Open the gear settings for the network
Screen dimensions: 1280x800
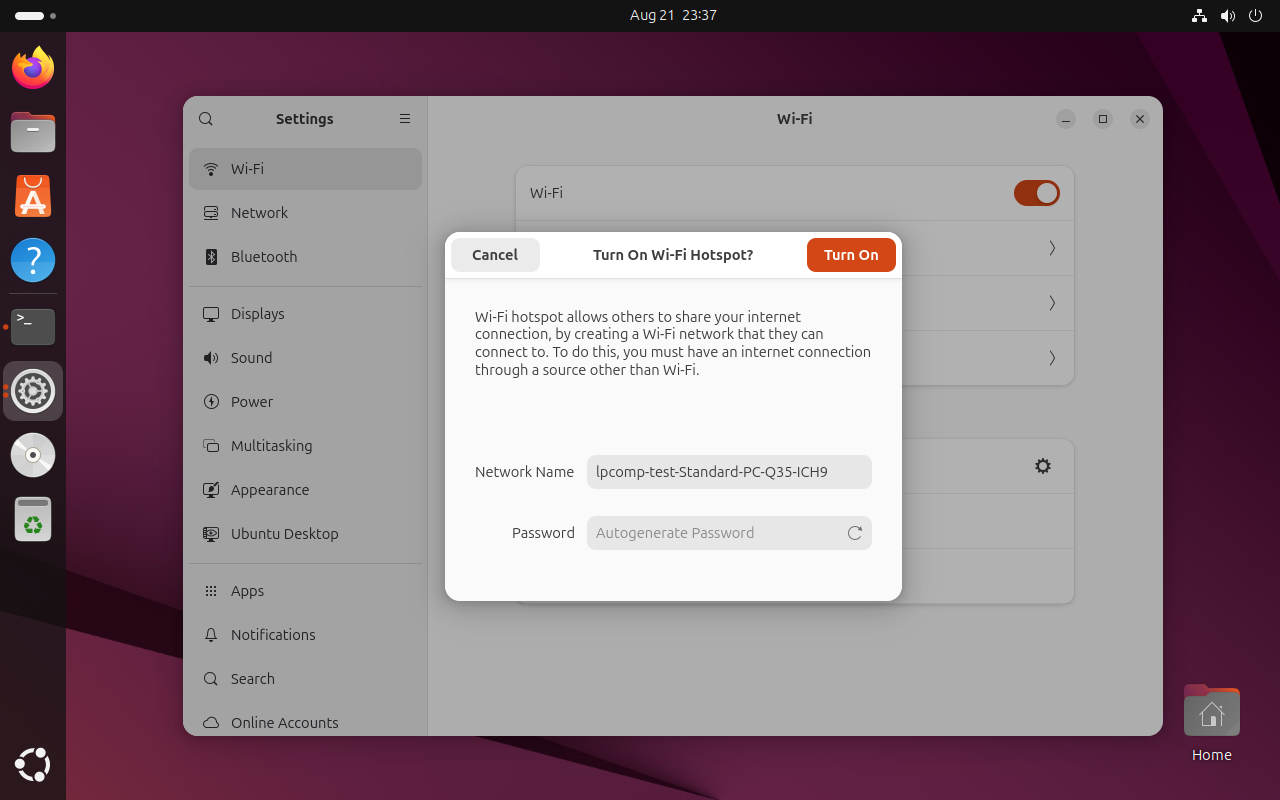1043,466
